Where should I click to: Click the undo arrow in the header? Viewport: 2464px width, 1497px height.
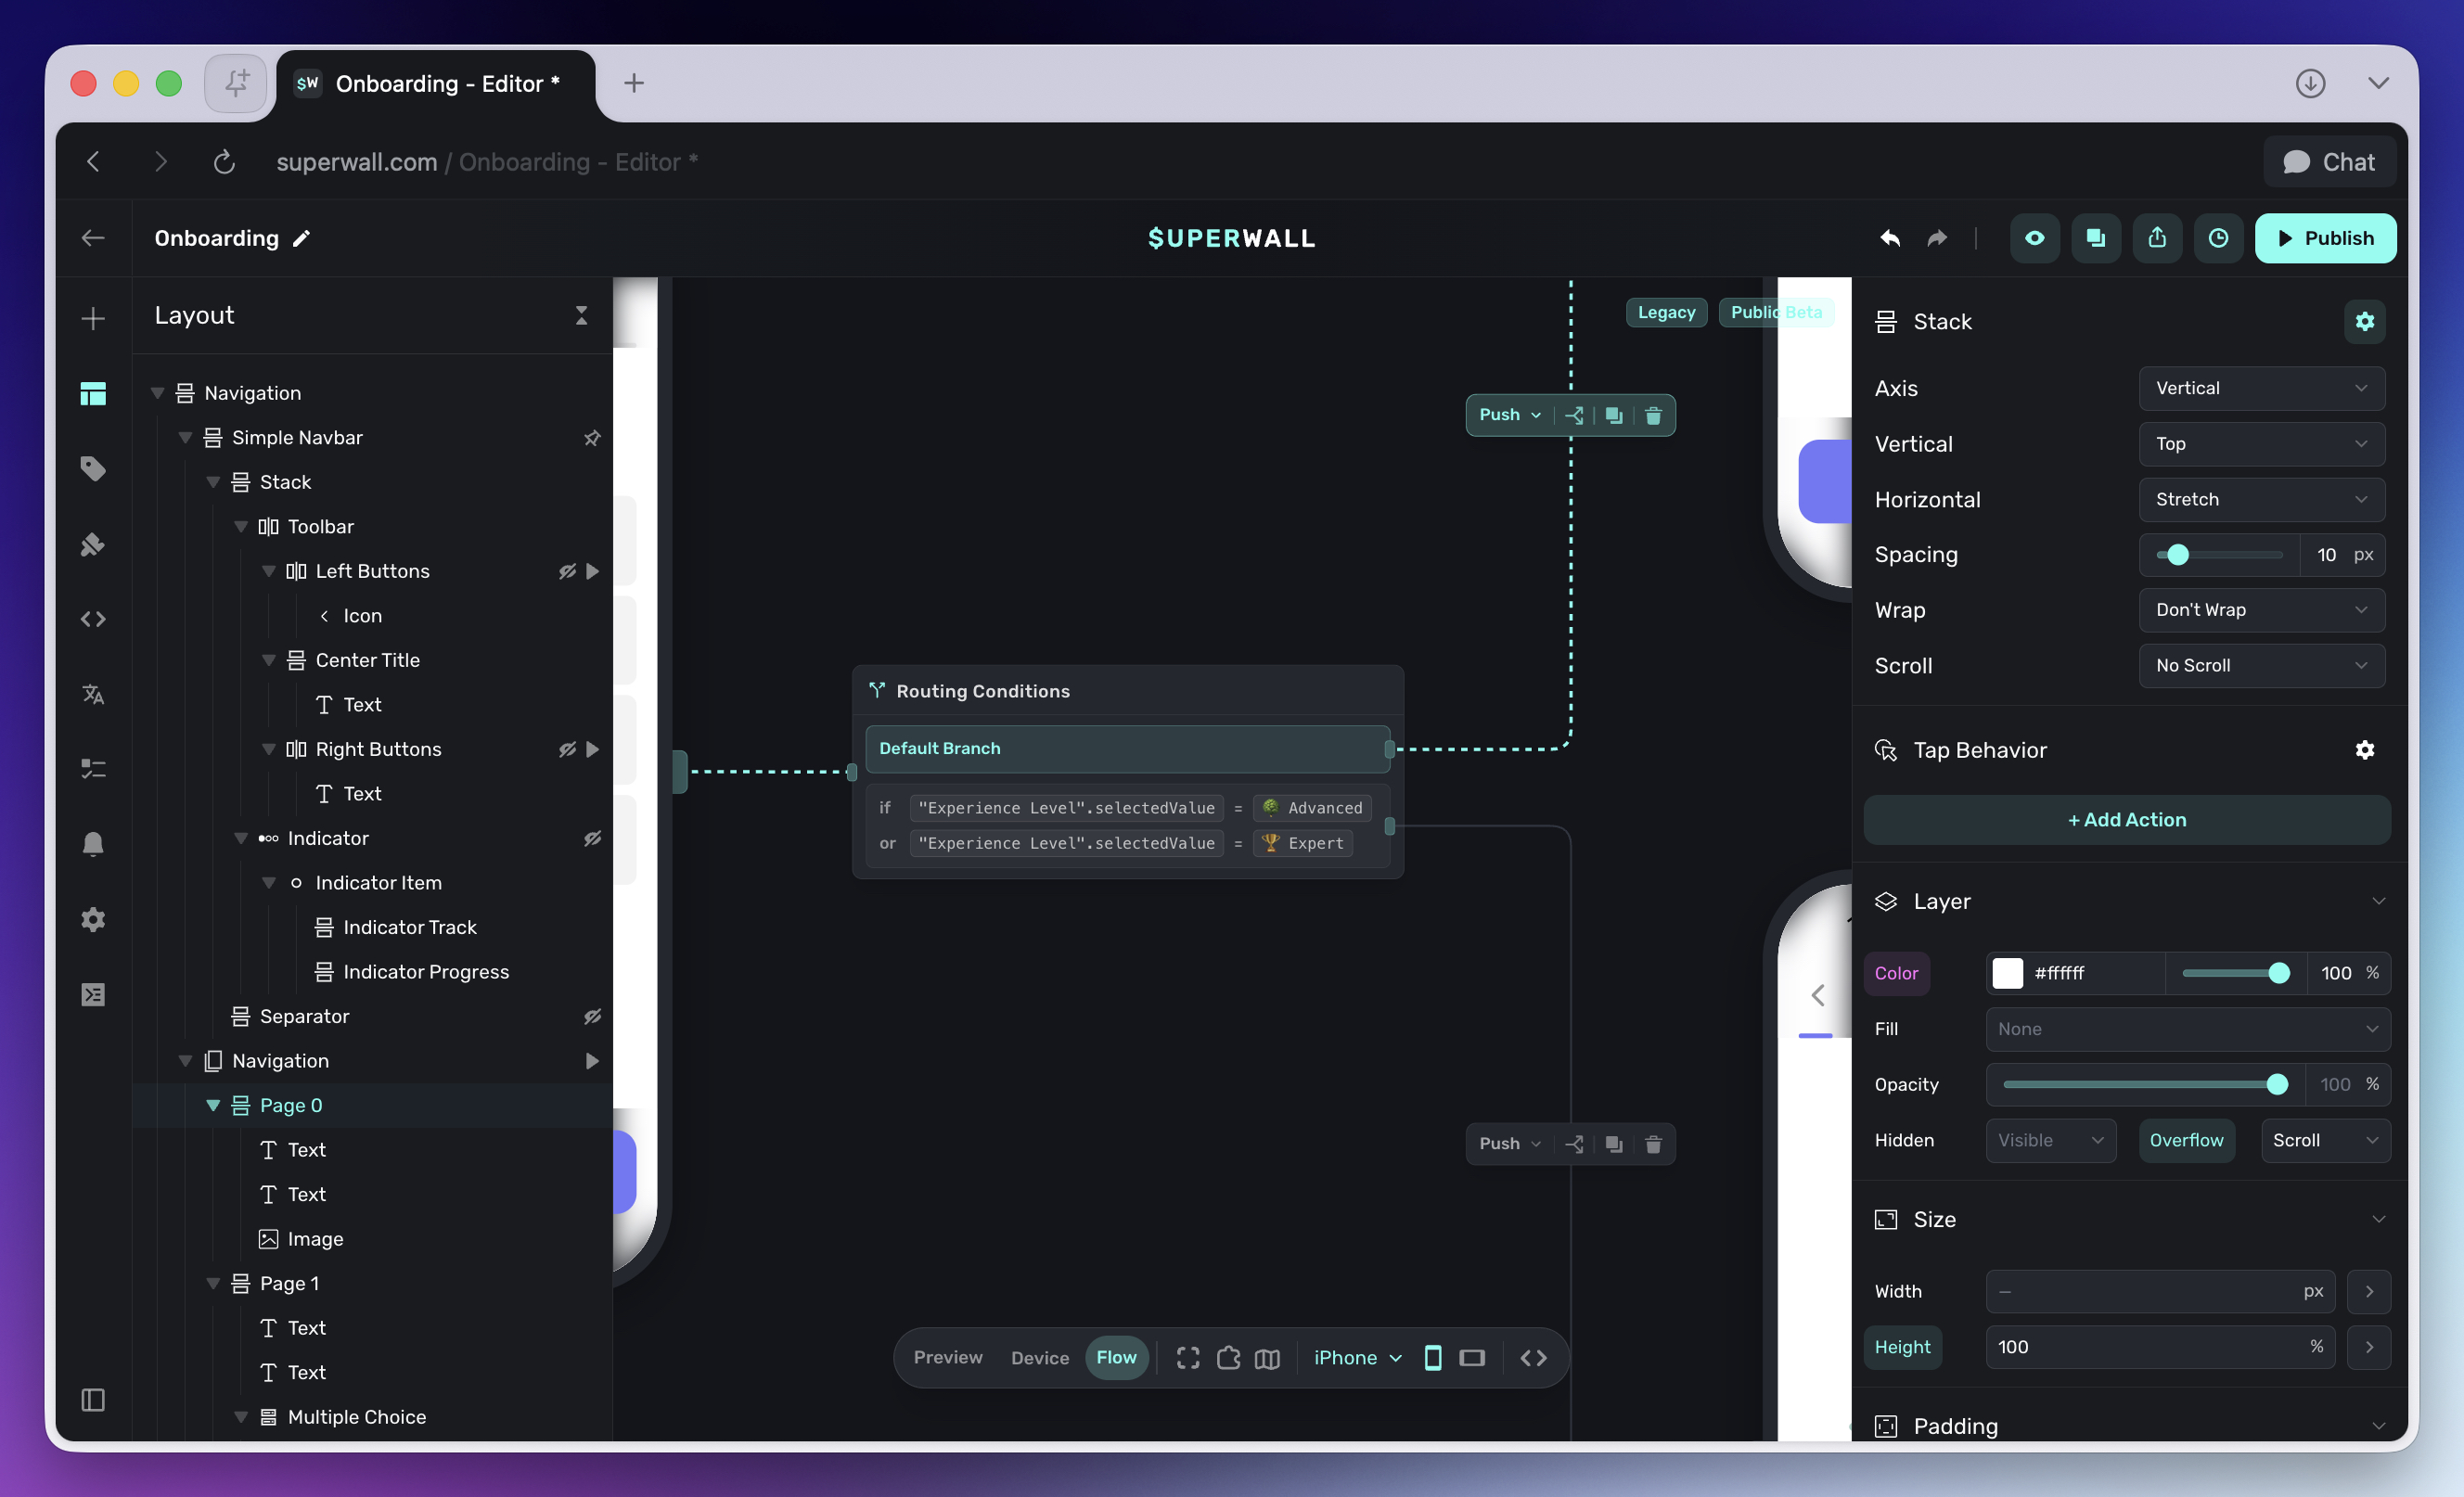tap(1889, 238)
